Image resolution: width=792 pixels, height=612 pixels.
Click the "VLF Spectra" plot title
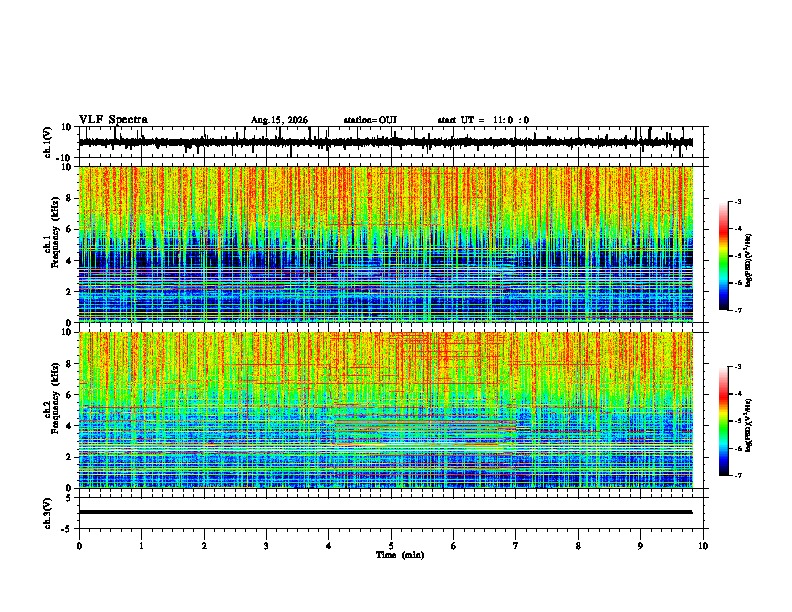click(x=113, y=120)
